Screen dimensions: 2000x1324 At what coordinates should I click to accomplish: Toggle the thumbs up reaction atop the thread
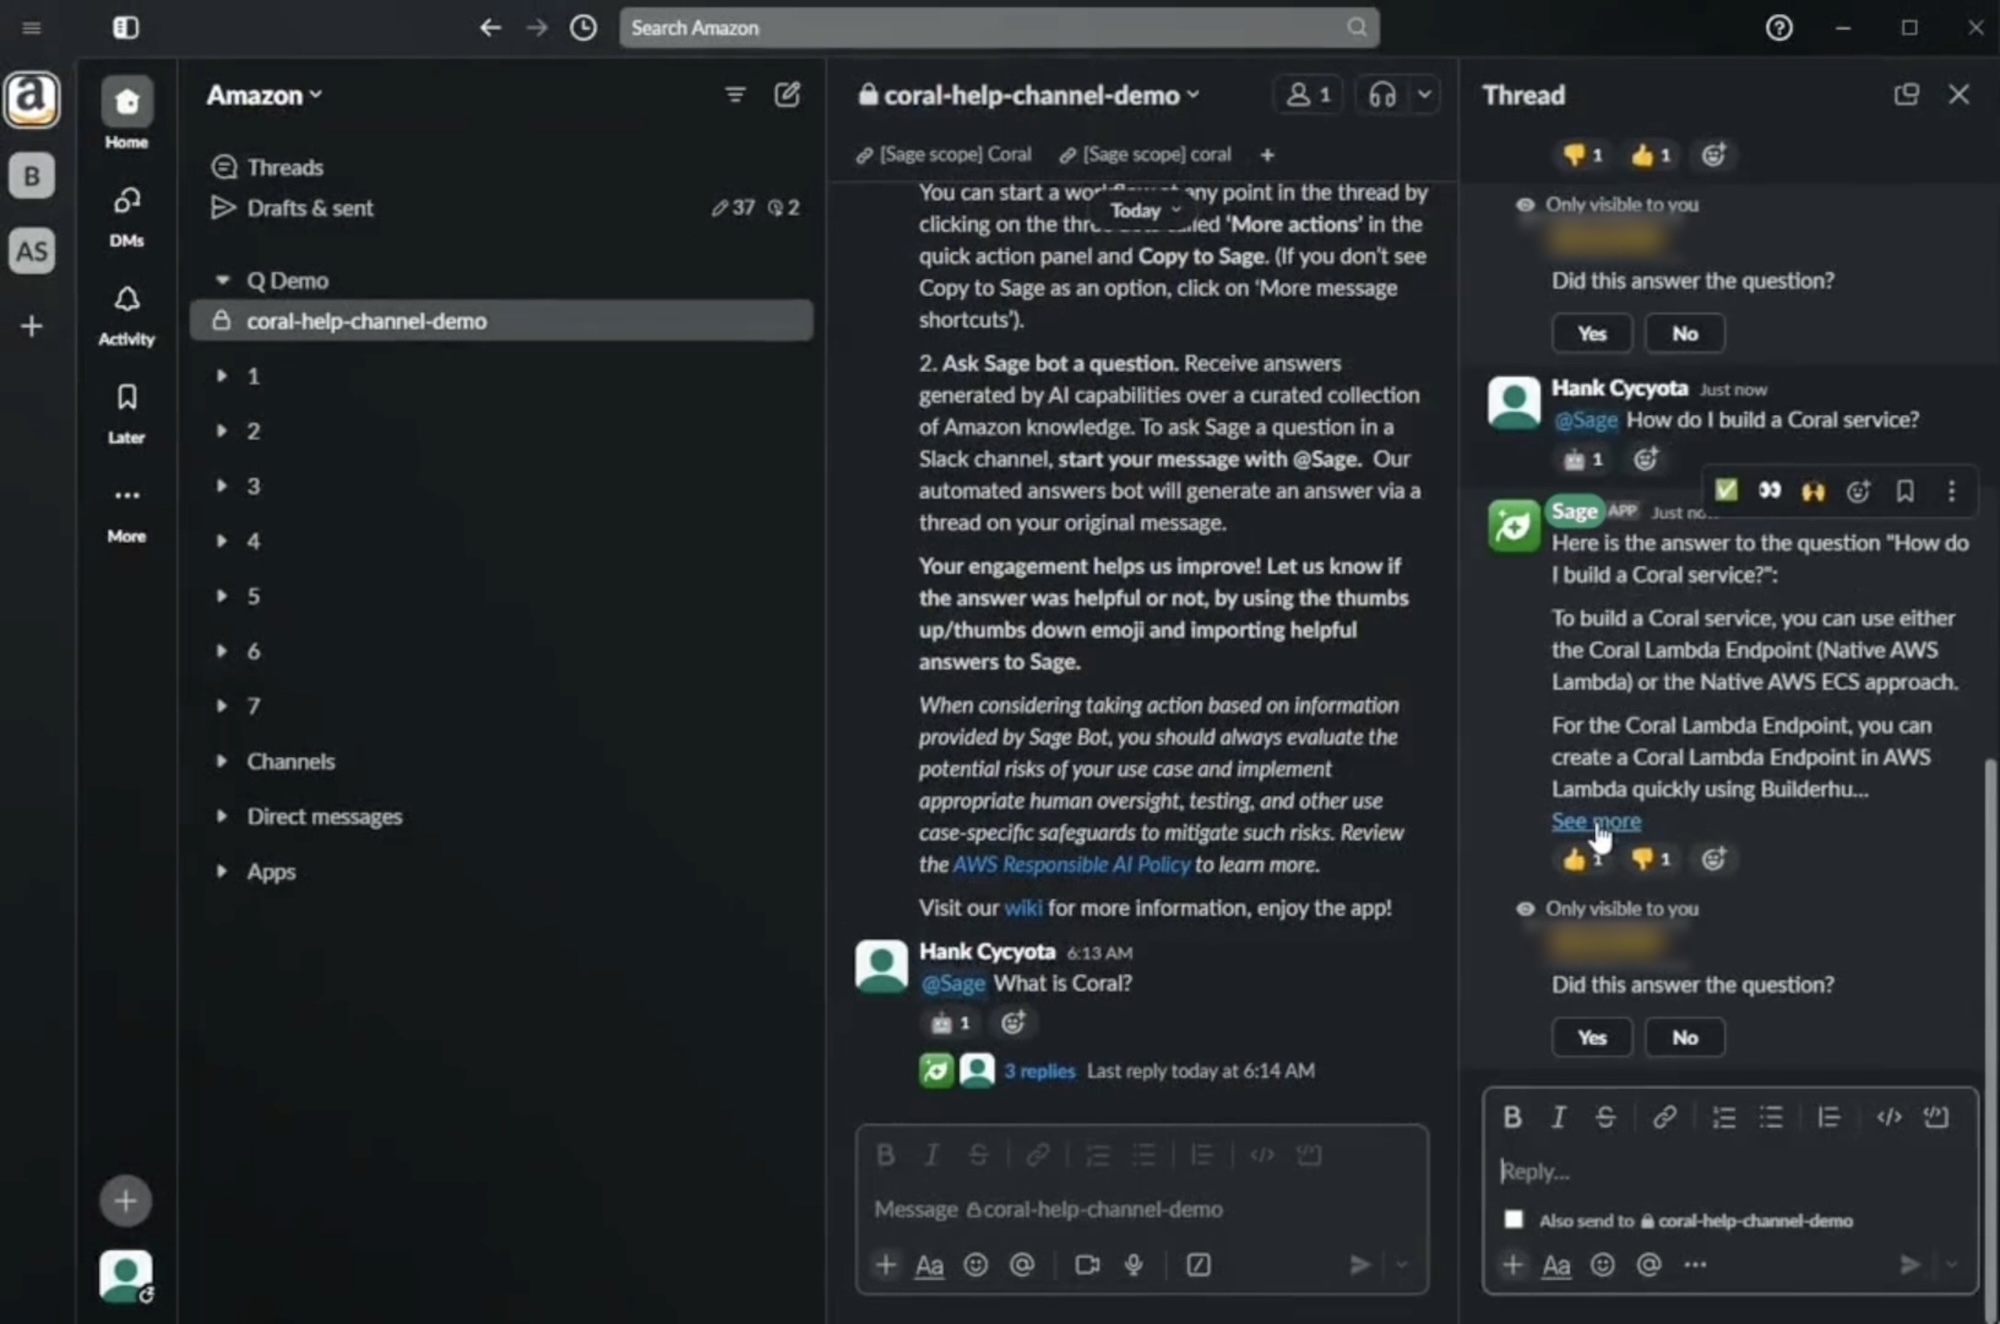(1651, 155)
